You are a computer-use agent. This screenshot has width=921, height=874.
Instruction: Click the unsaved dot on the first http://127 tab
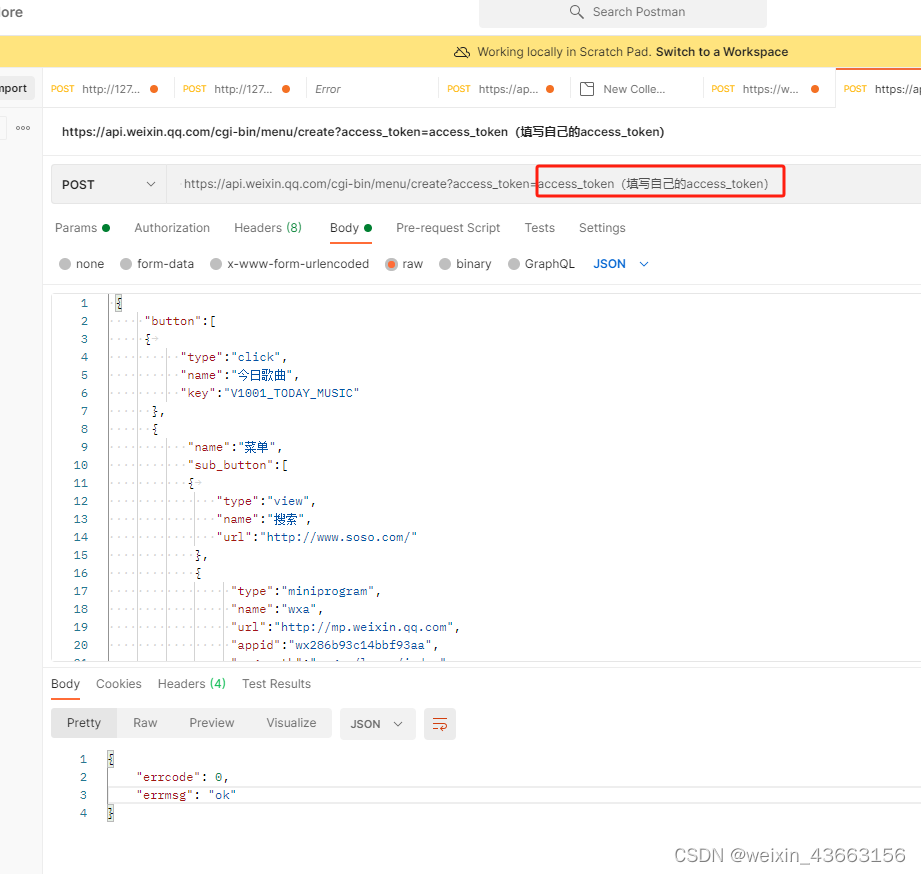(x=154, y=89)
